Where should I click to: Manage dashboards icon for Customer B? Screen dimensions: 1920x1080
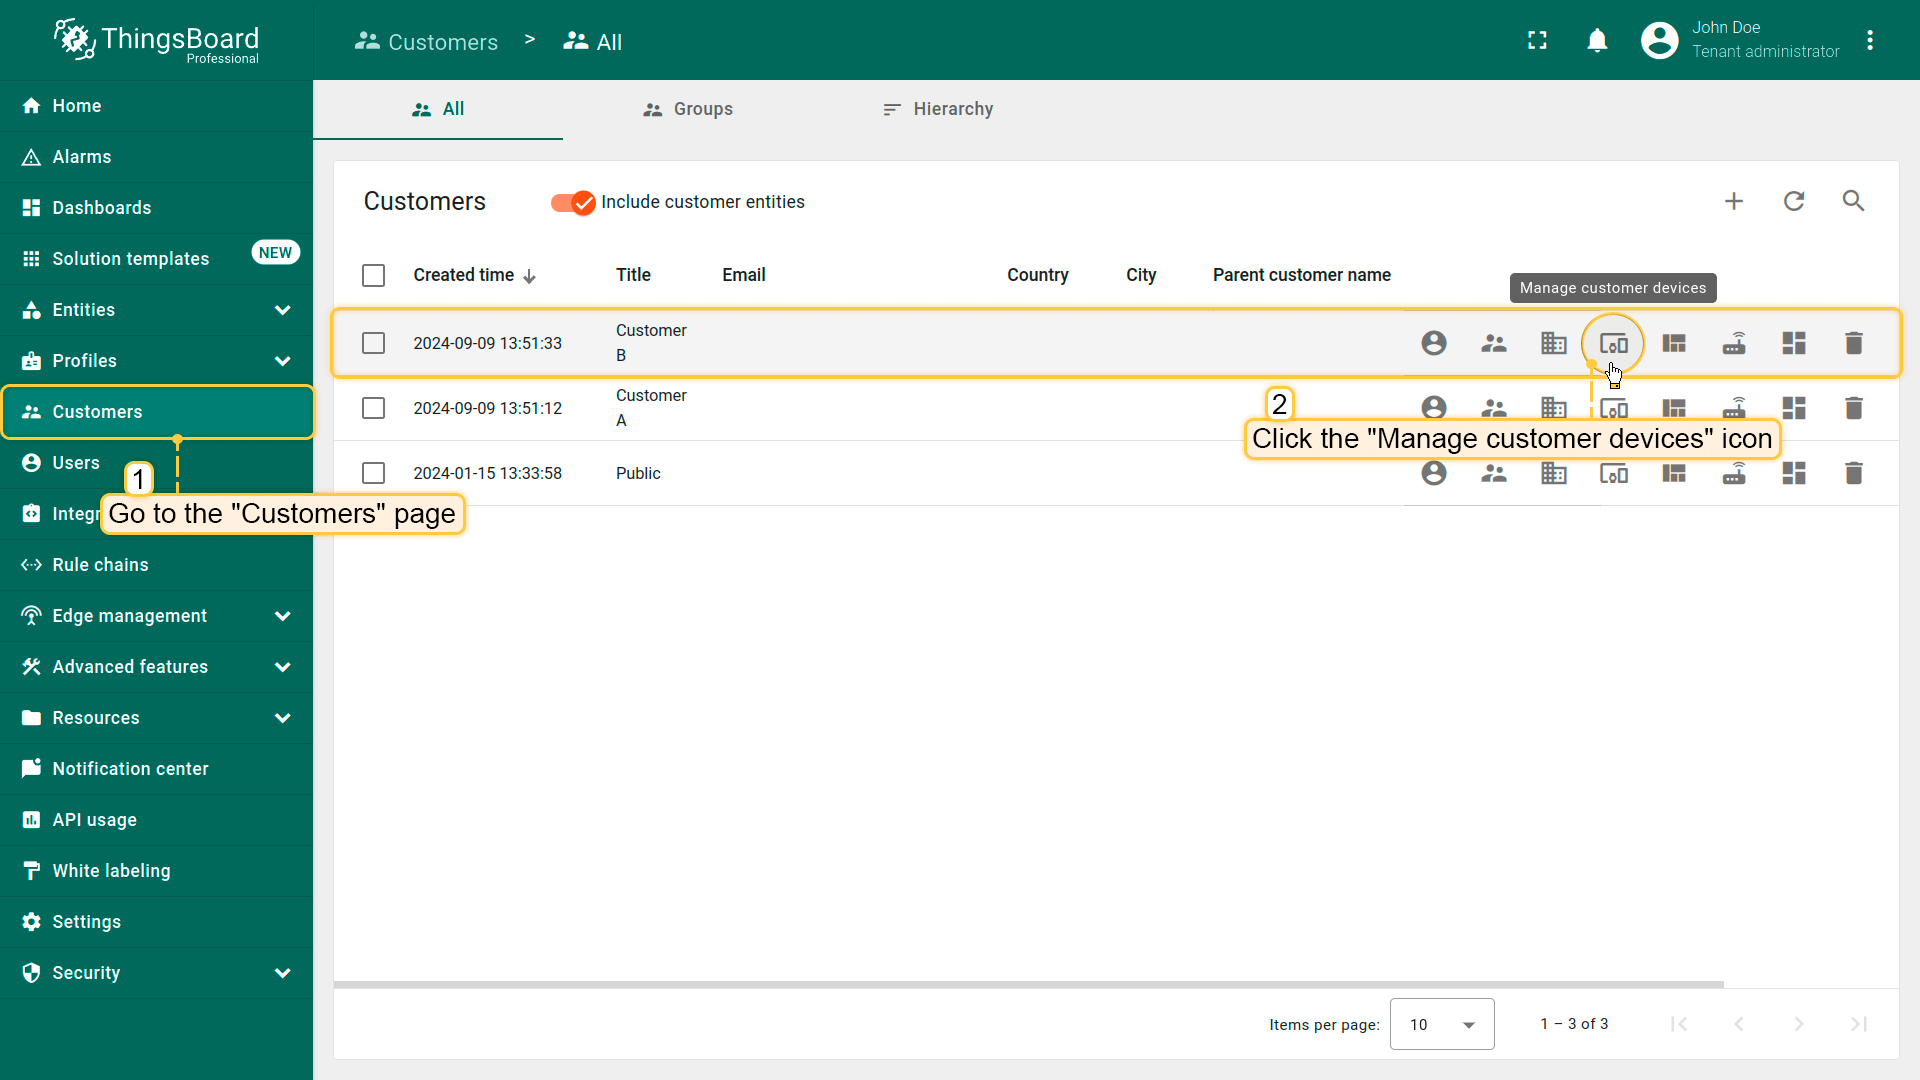[x=1793, y=343]
